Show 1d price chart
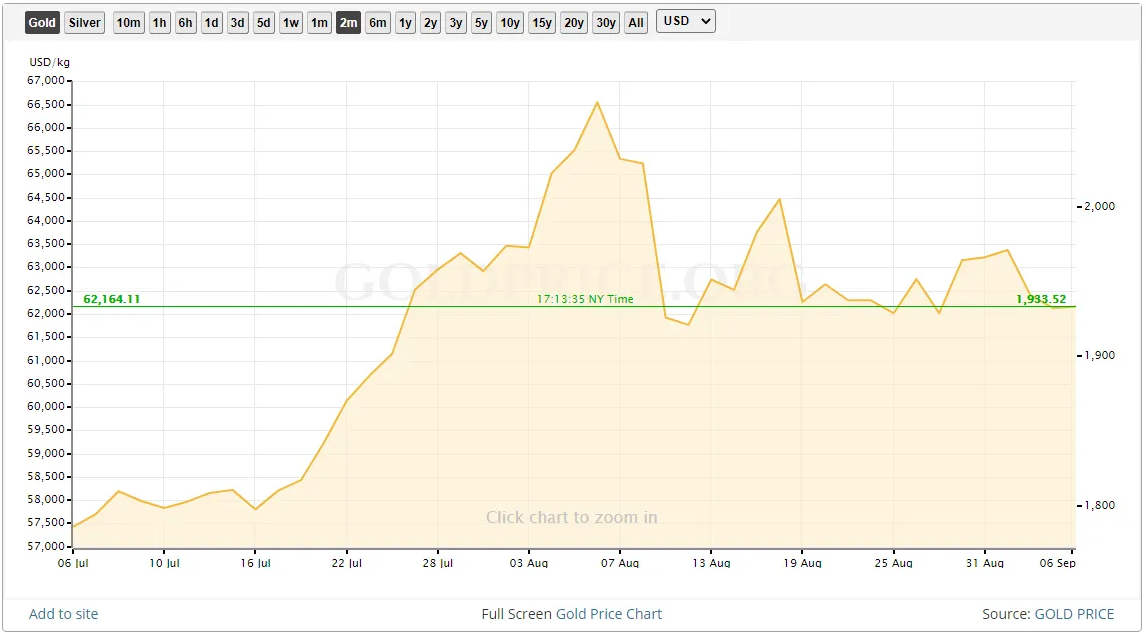 point(212,23)
